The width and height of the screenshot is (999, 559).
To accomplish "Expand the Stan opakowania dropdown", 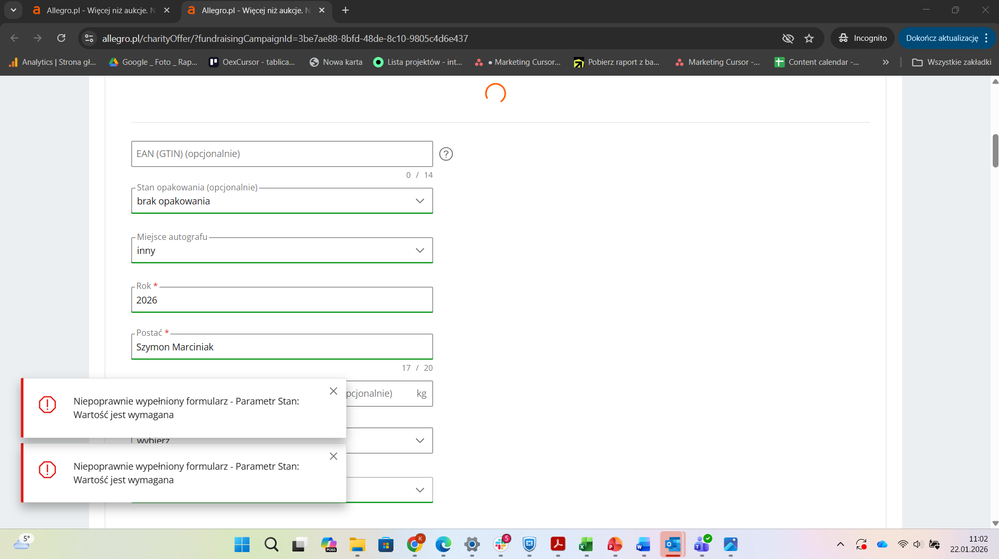I will [x=420, y=201].
